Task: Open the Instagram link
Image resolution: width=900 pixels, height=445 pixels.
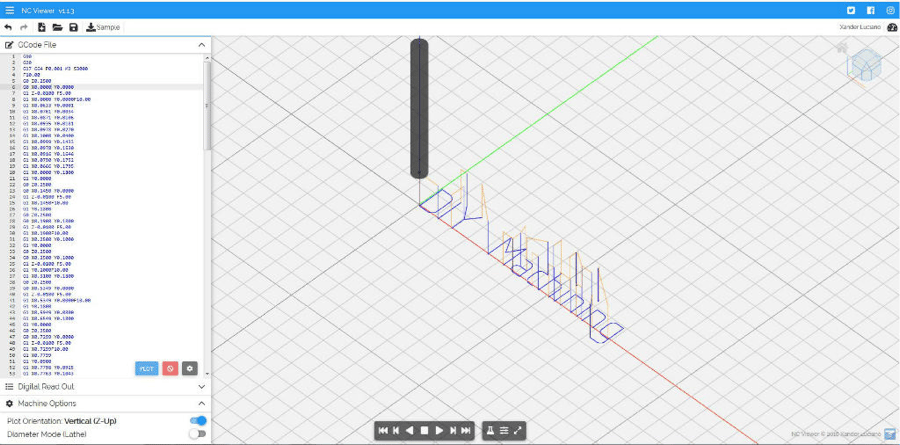Action: coord(890,10)
